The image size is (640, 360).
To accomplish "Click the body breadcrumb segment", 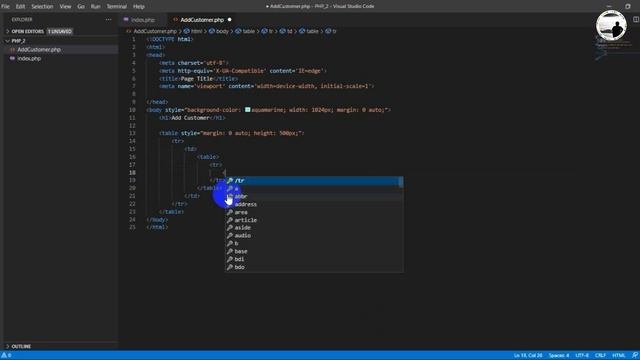I will pyautogui.click(x=222, y=31).
